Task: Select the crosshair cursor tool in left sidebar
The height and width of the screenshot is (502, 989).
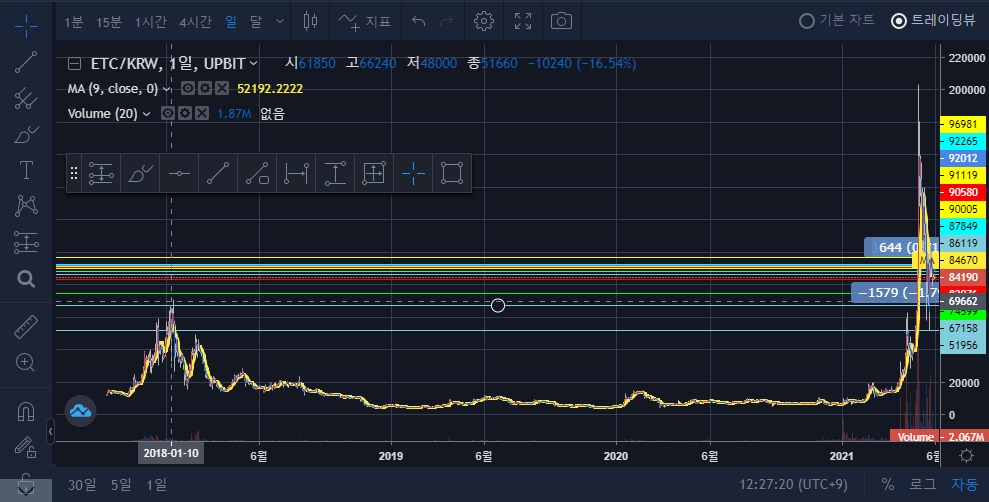Action: click(26, 26)
